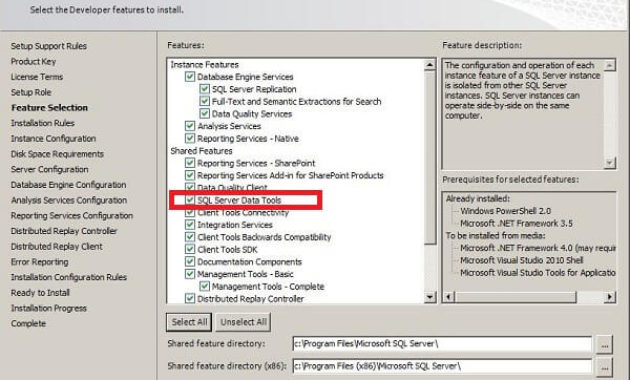Click the Unselect All button
This screenshot has height=380, width=630.
243,322
